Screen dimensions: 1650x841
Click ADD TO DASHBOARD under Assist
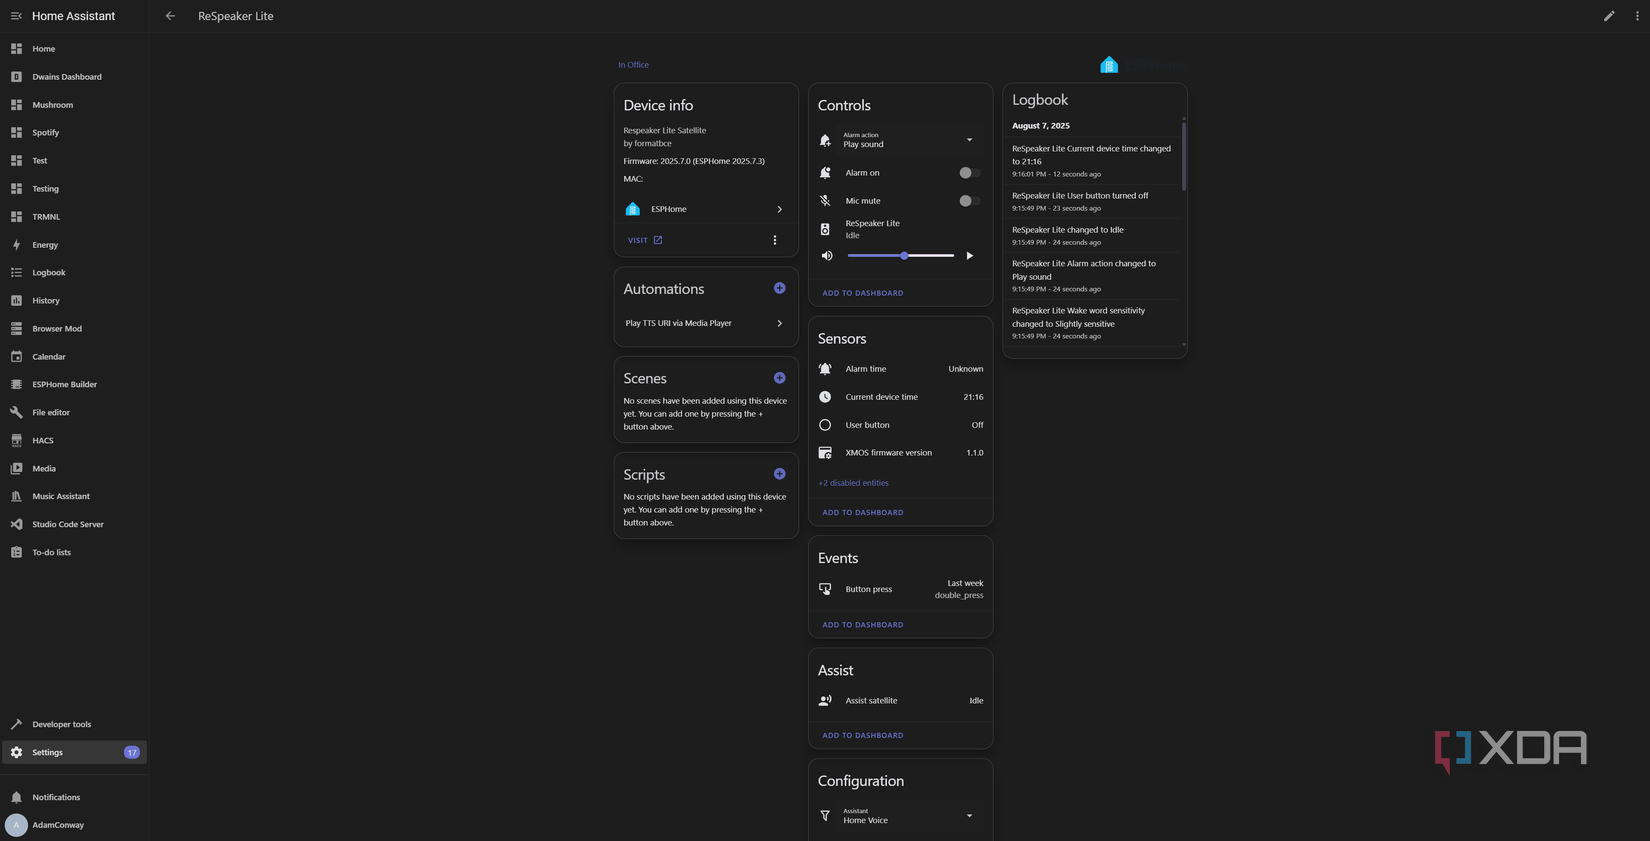(x=863, y=735)
